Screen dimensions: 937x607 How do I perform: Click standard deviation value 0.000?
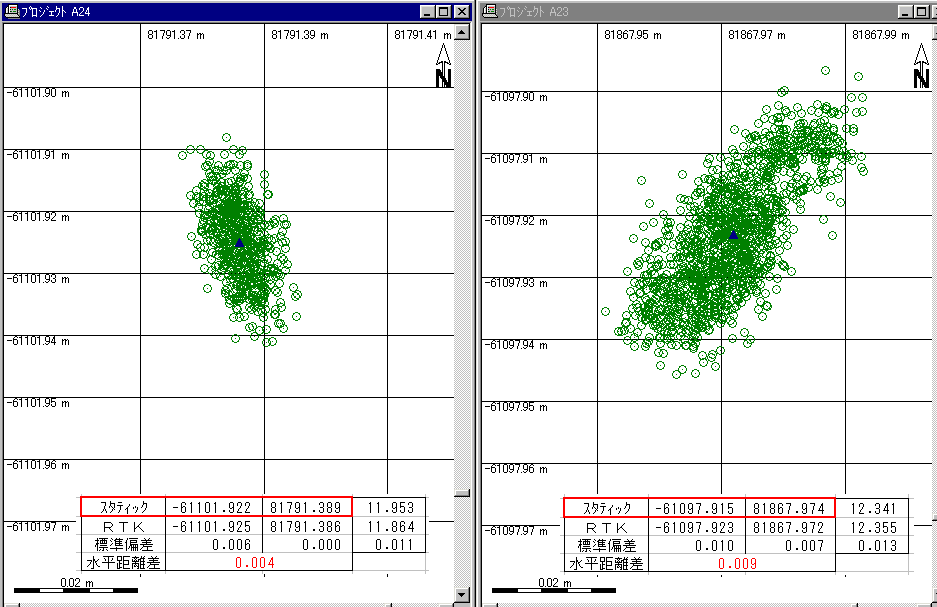pos(321,545)
